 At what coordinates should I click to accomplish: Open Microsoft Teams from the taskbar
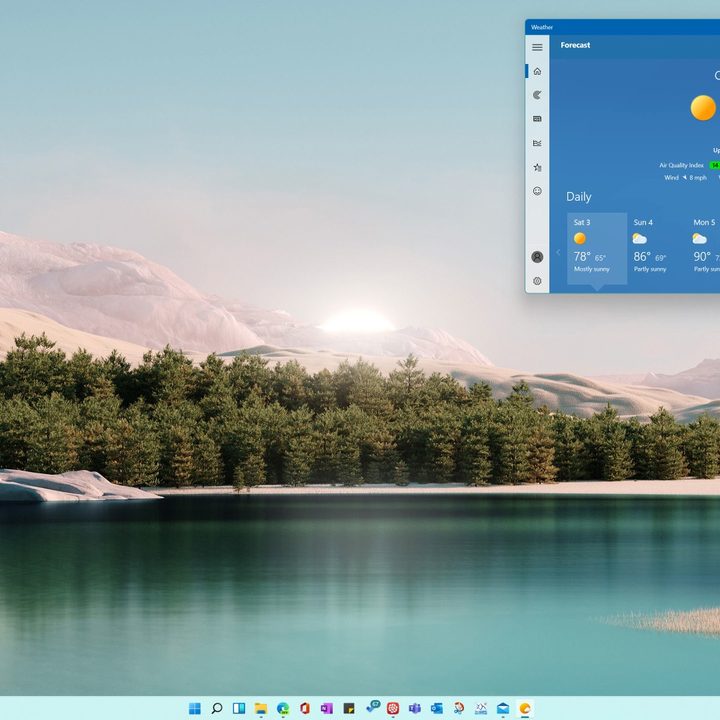tap(415, 708)
